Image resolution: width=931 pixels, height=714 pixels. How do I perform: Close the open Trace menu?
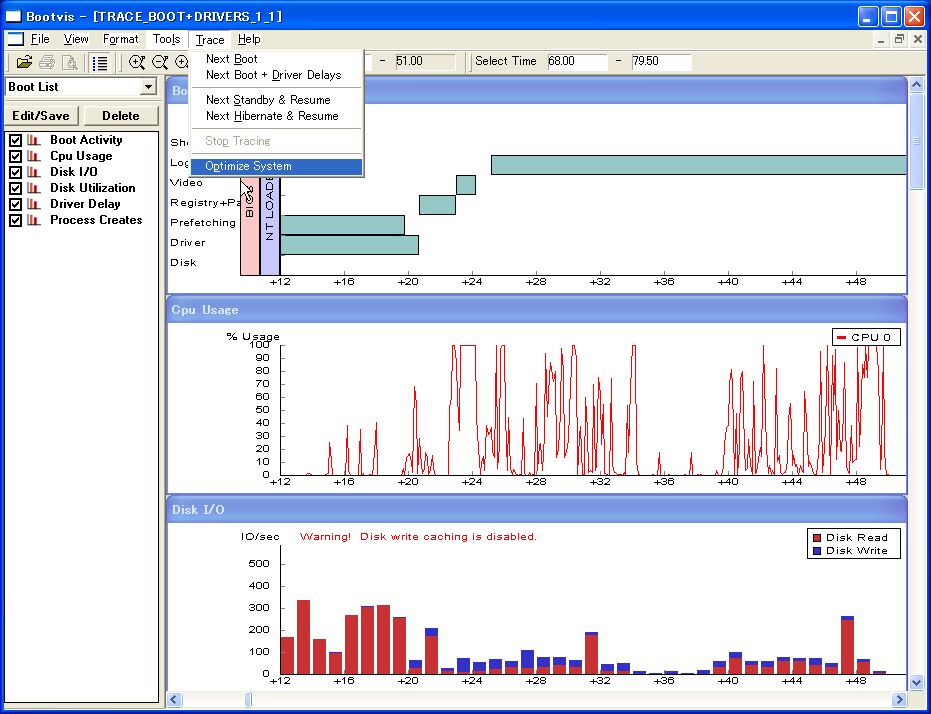point(210,40)
